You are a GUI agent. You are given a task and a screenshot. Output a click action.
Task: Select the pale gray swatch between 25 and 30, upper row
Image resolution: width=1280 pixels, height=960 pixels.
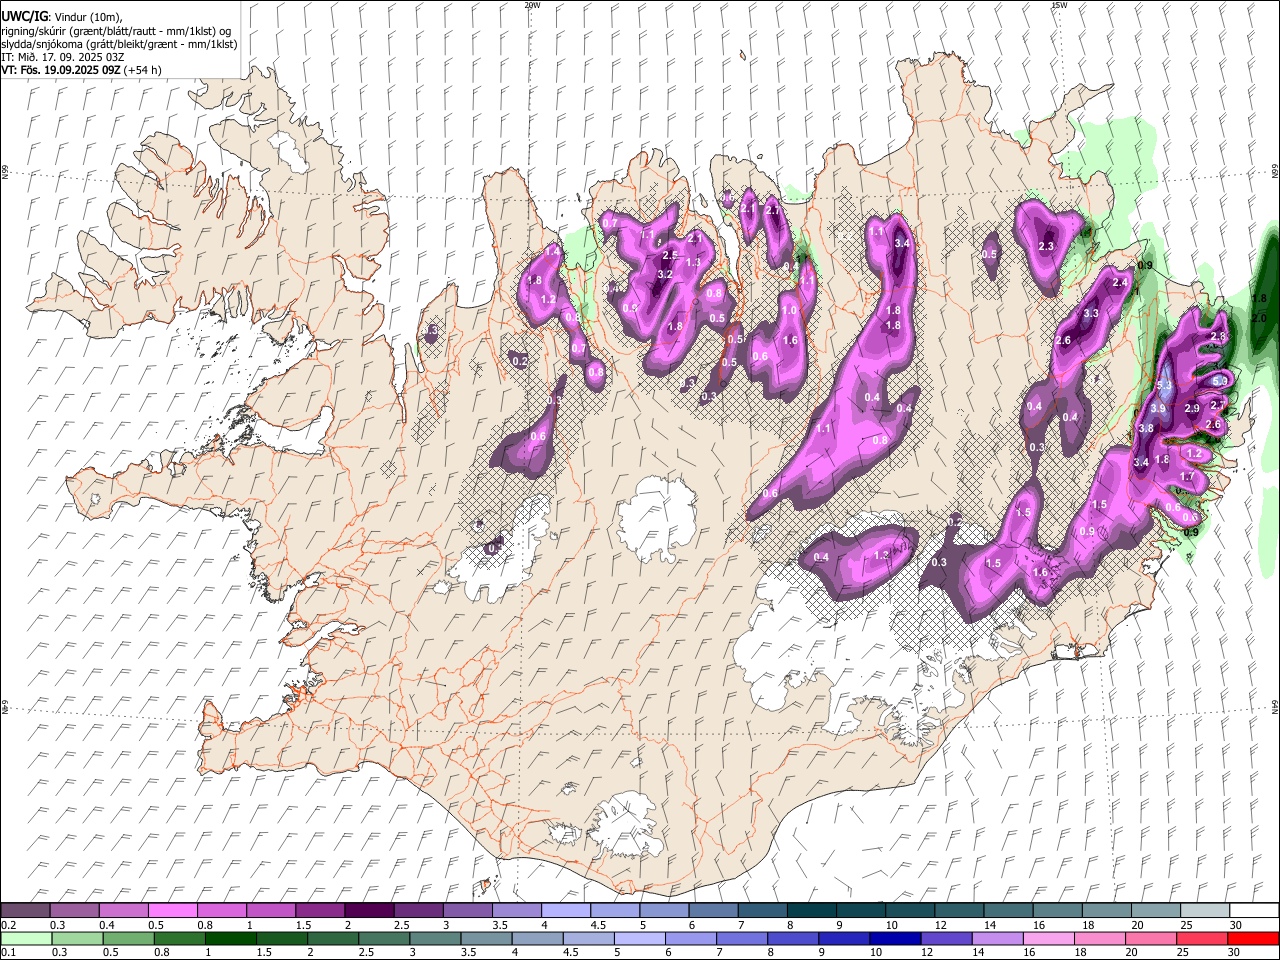pos(1204,911)
